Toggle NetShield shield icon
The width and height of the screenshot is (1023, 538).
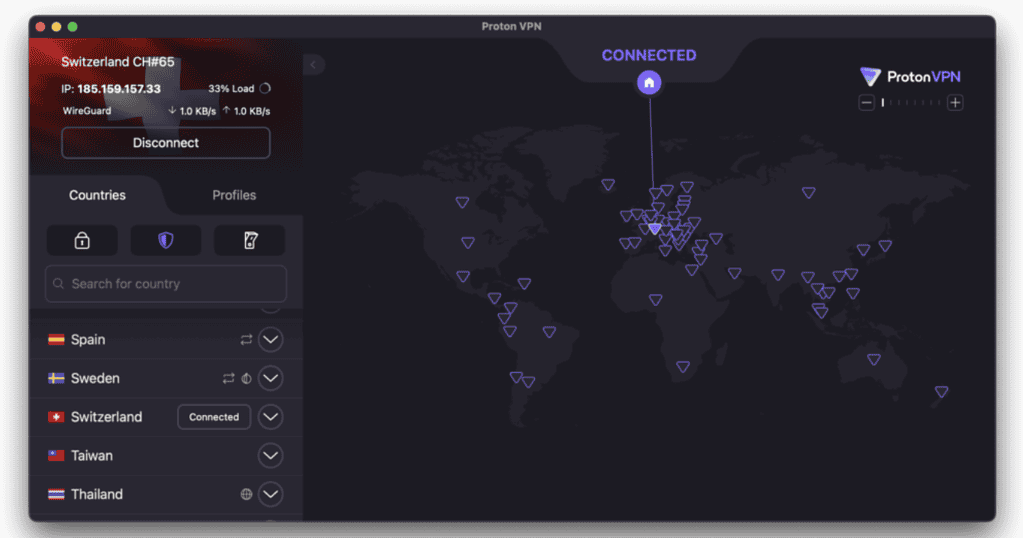tap(165, 240)
